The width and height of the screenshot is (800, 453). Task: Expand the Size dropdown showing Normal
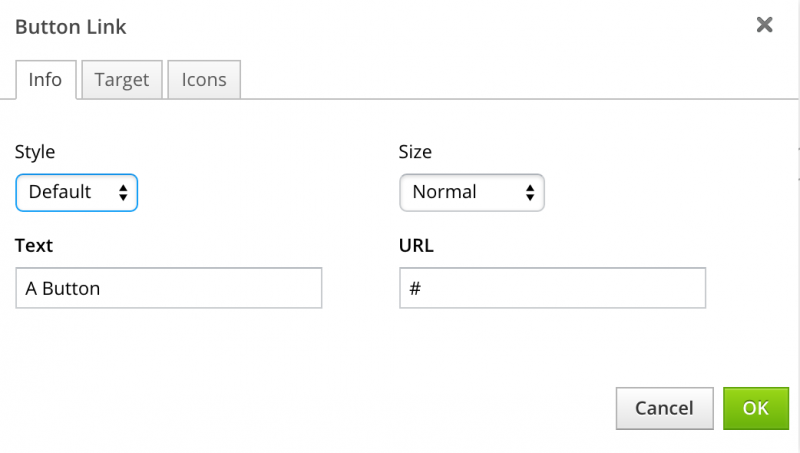(471, 192)
